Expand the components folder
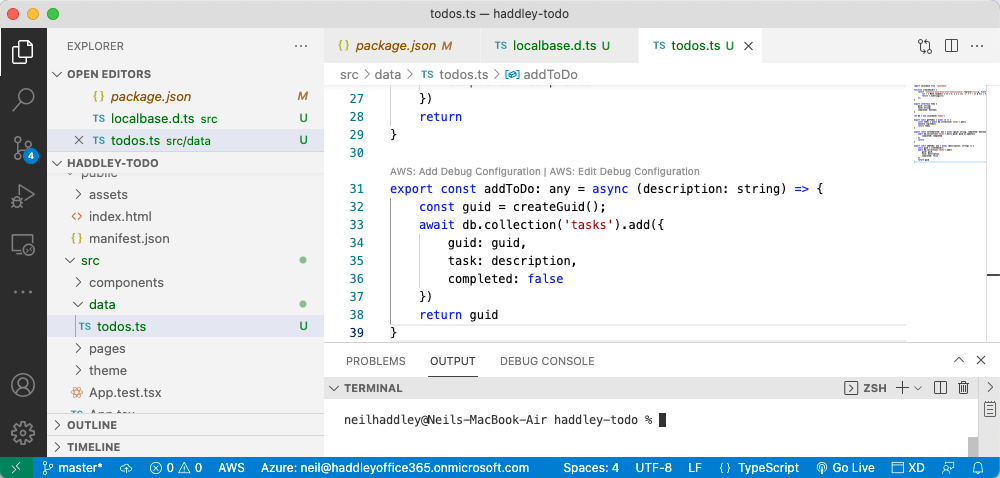Screen dimensions: 1000x478 pyautogui.click(x=126, y=283)
